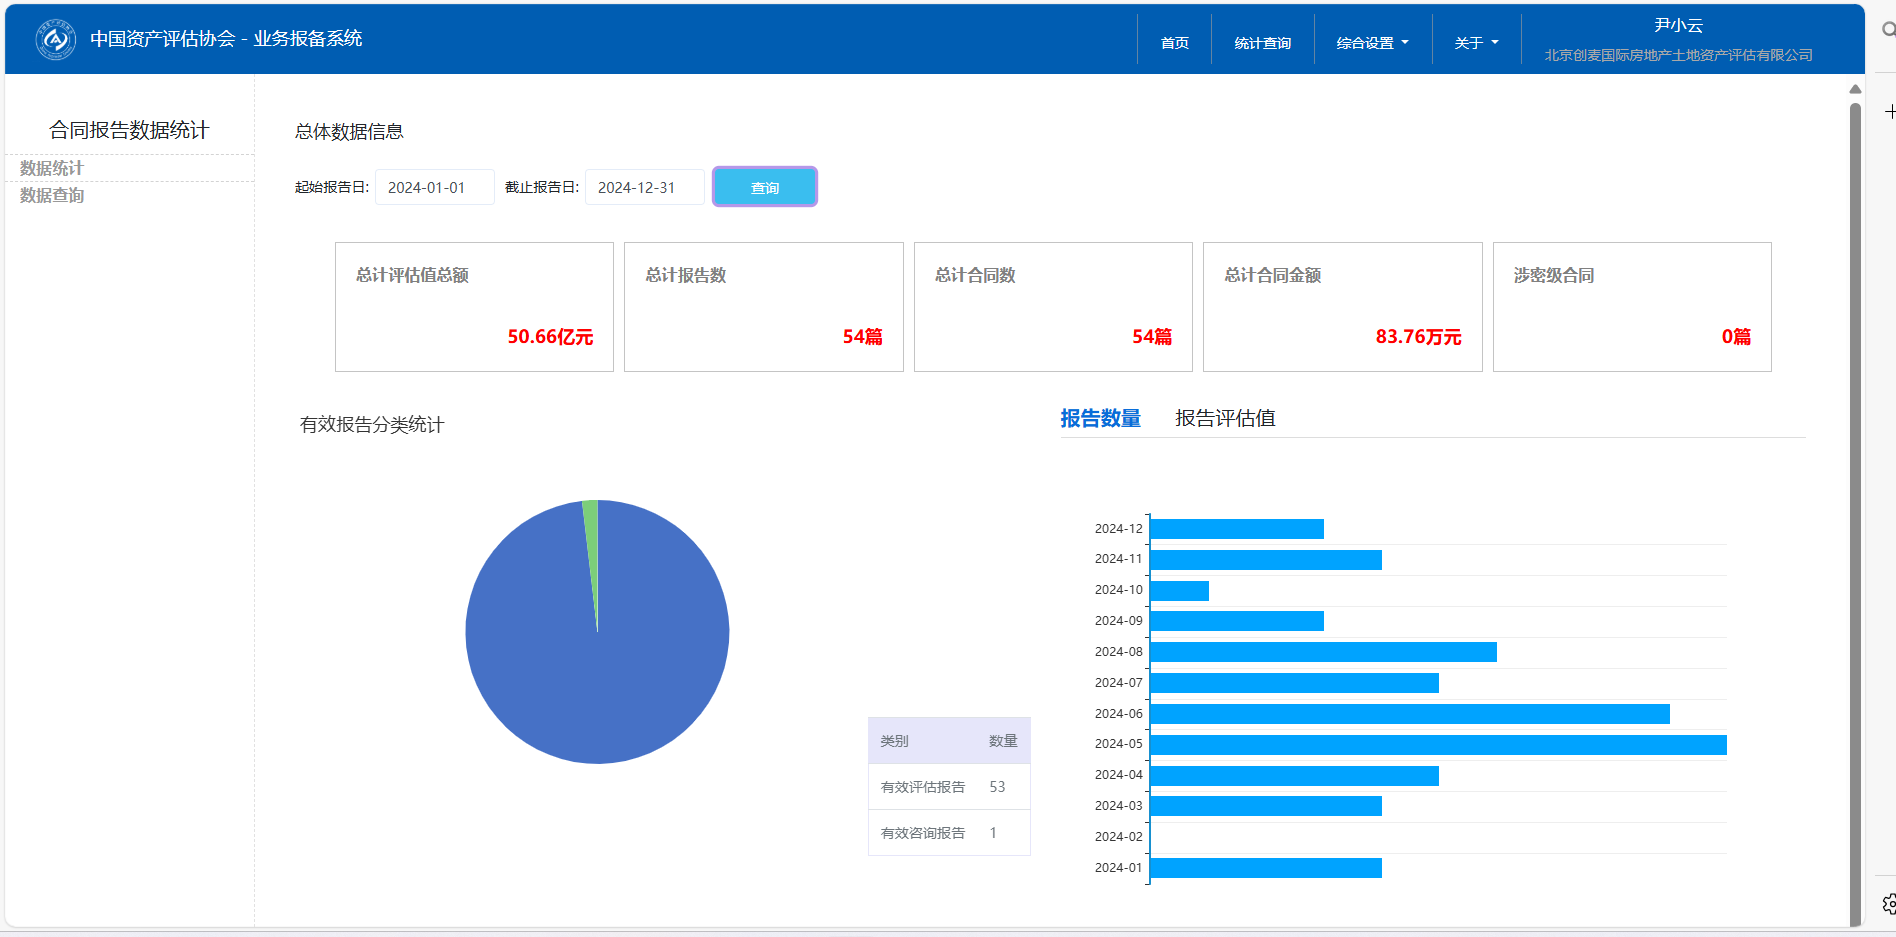Click the 起始报告日 date field

(434, 187)
